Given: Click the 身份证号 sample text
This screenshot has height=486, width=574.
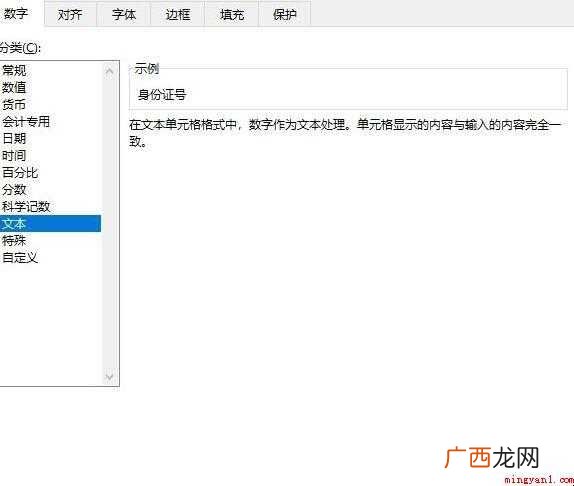Looking at the screenshot, I should click(x=162, y=95).
